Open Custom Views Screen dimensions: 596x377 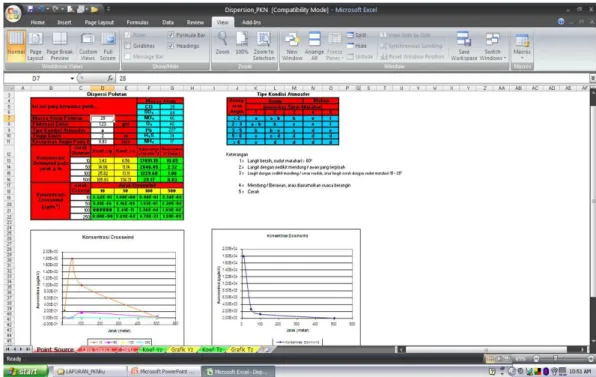click(88, 46)
